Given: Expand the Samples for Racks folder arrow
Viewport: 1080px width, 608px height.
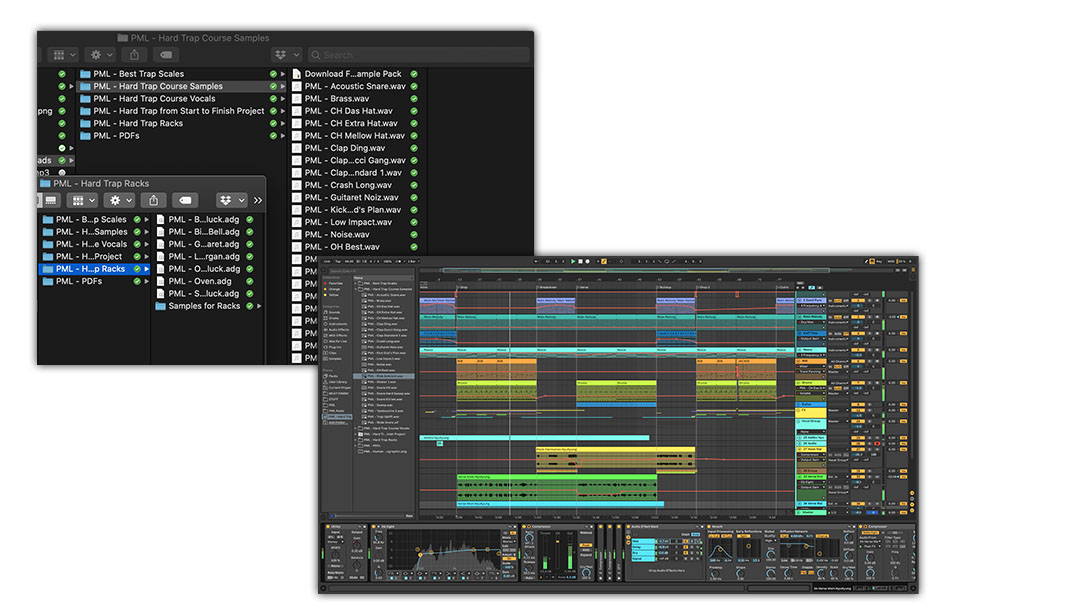Looking at the screenshot, I should pyautogui.click(x=259, y=306).
